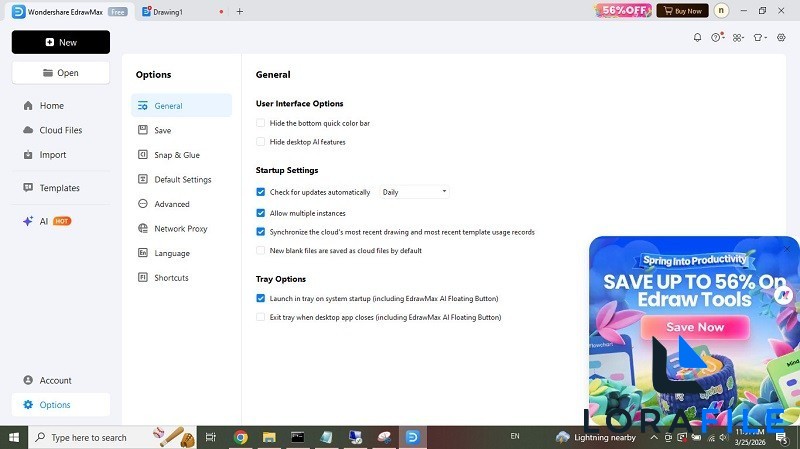Go to Home in the sidebar

(61, 106)
